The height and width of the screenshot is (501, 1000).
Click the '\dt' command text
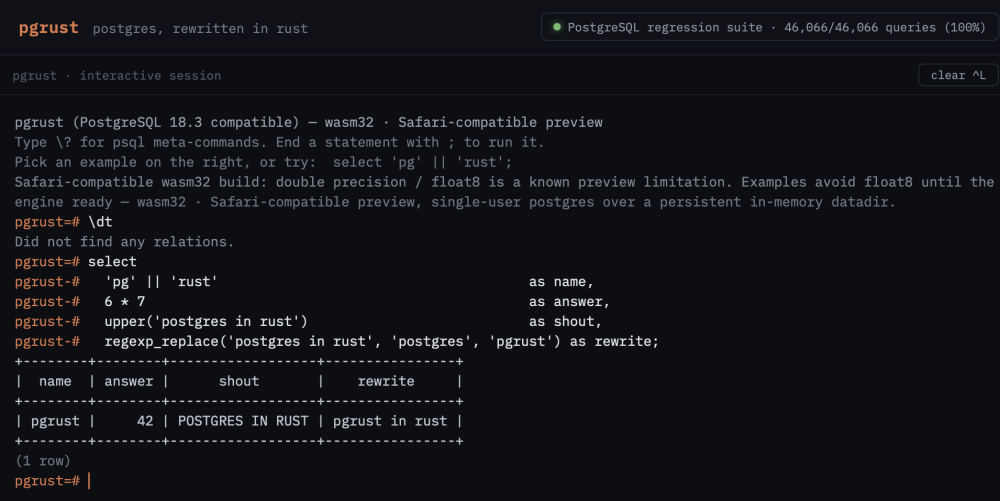pyautogui.click(x=100, y=222)
